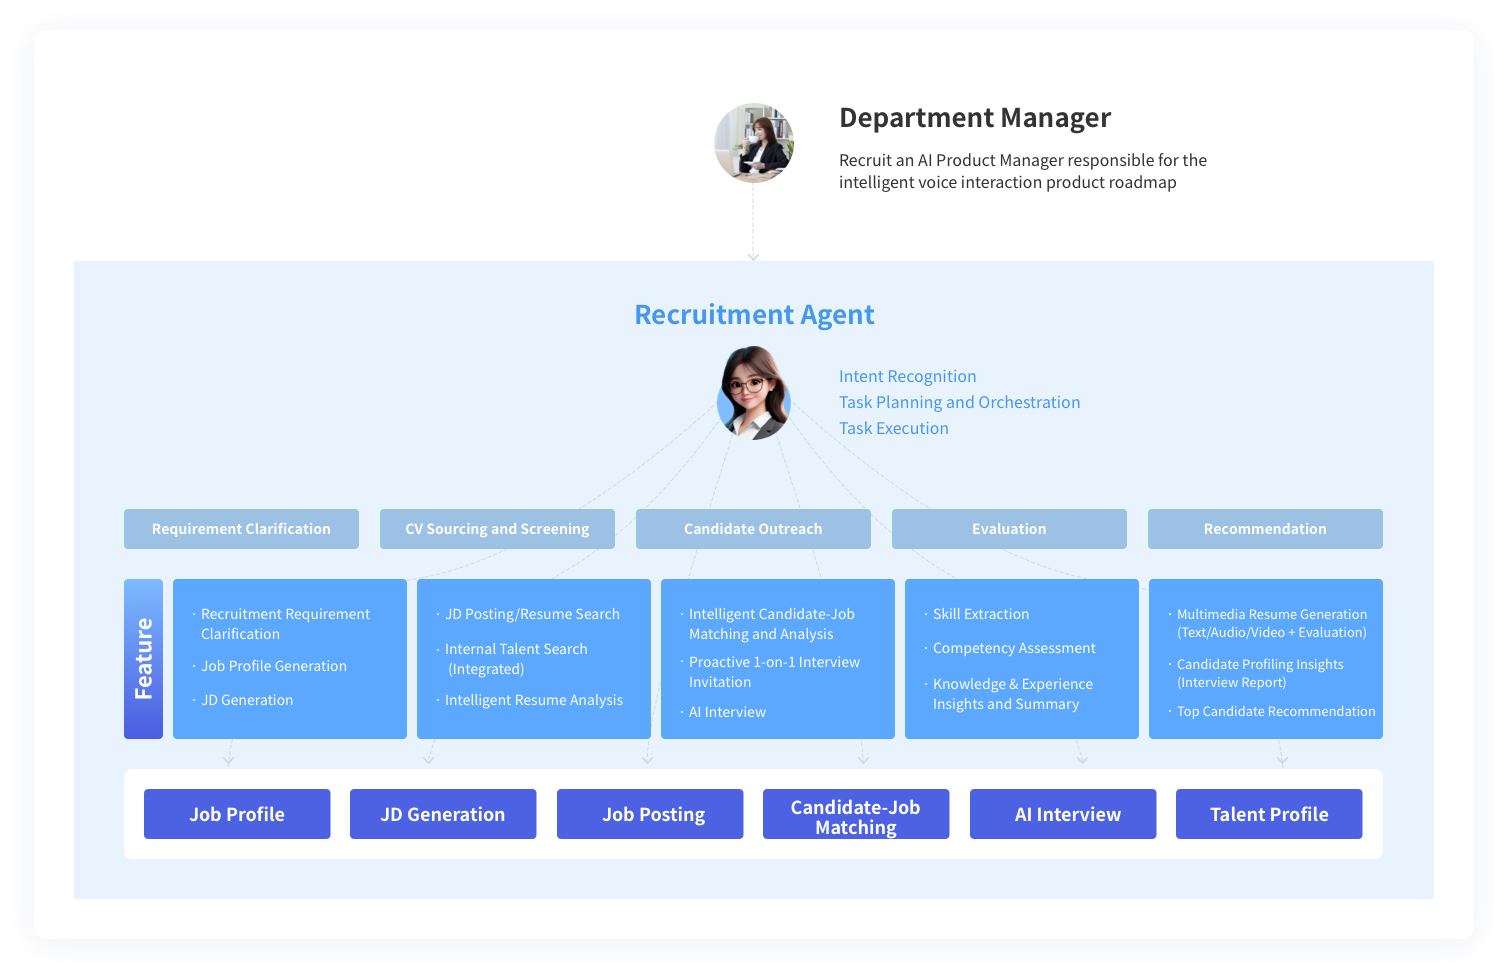
Task: Click the Department Manager photo avatar
Action: 754,143
